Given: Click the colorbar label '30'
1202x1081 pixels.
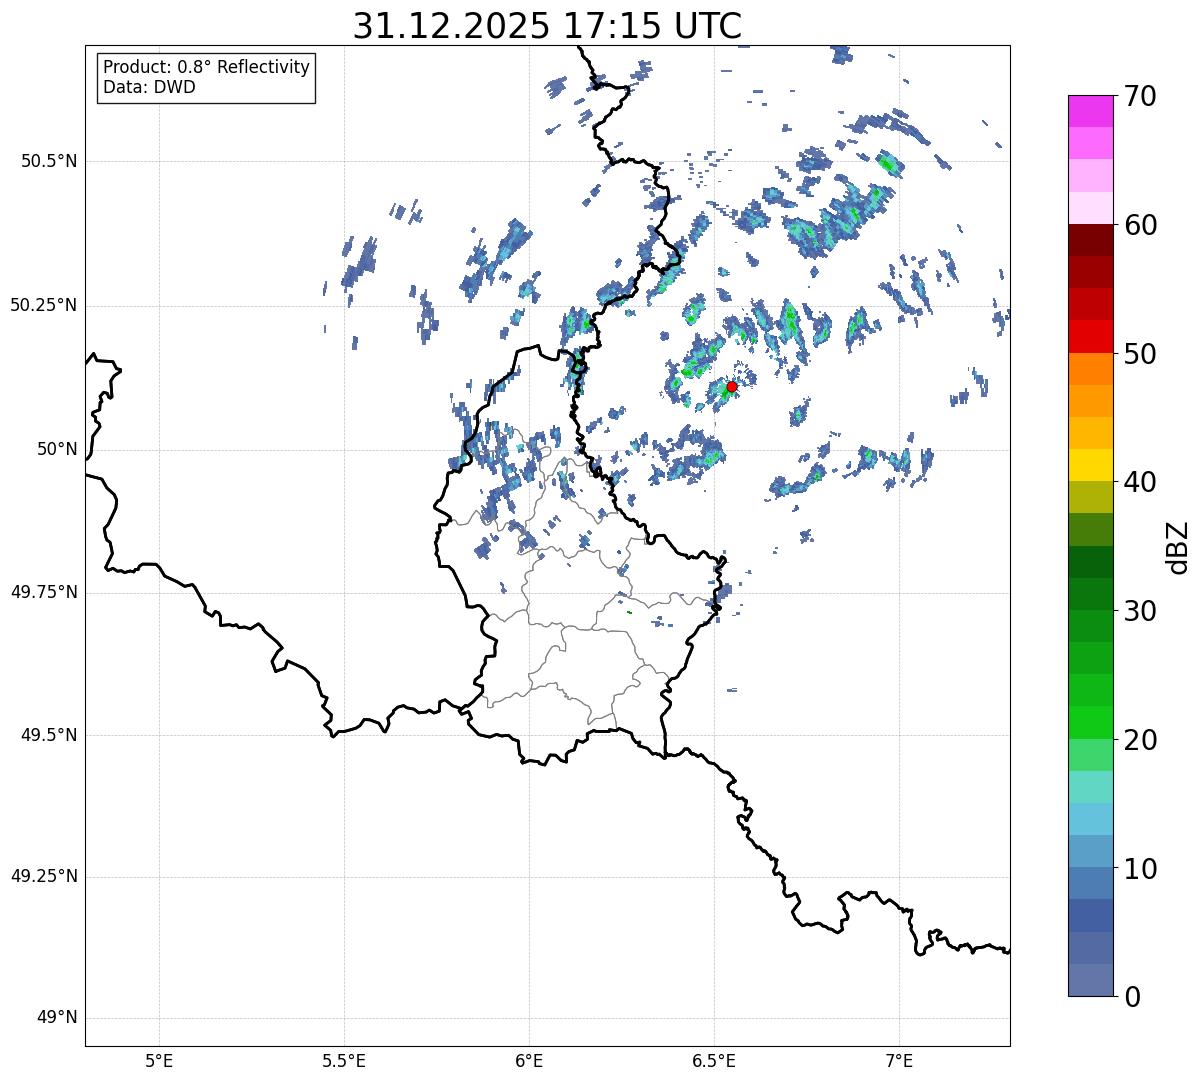Looking at the screenshot, I should (1140, 611).
